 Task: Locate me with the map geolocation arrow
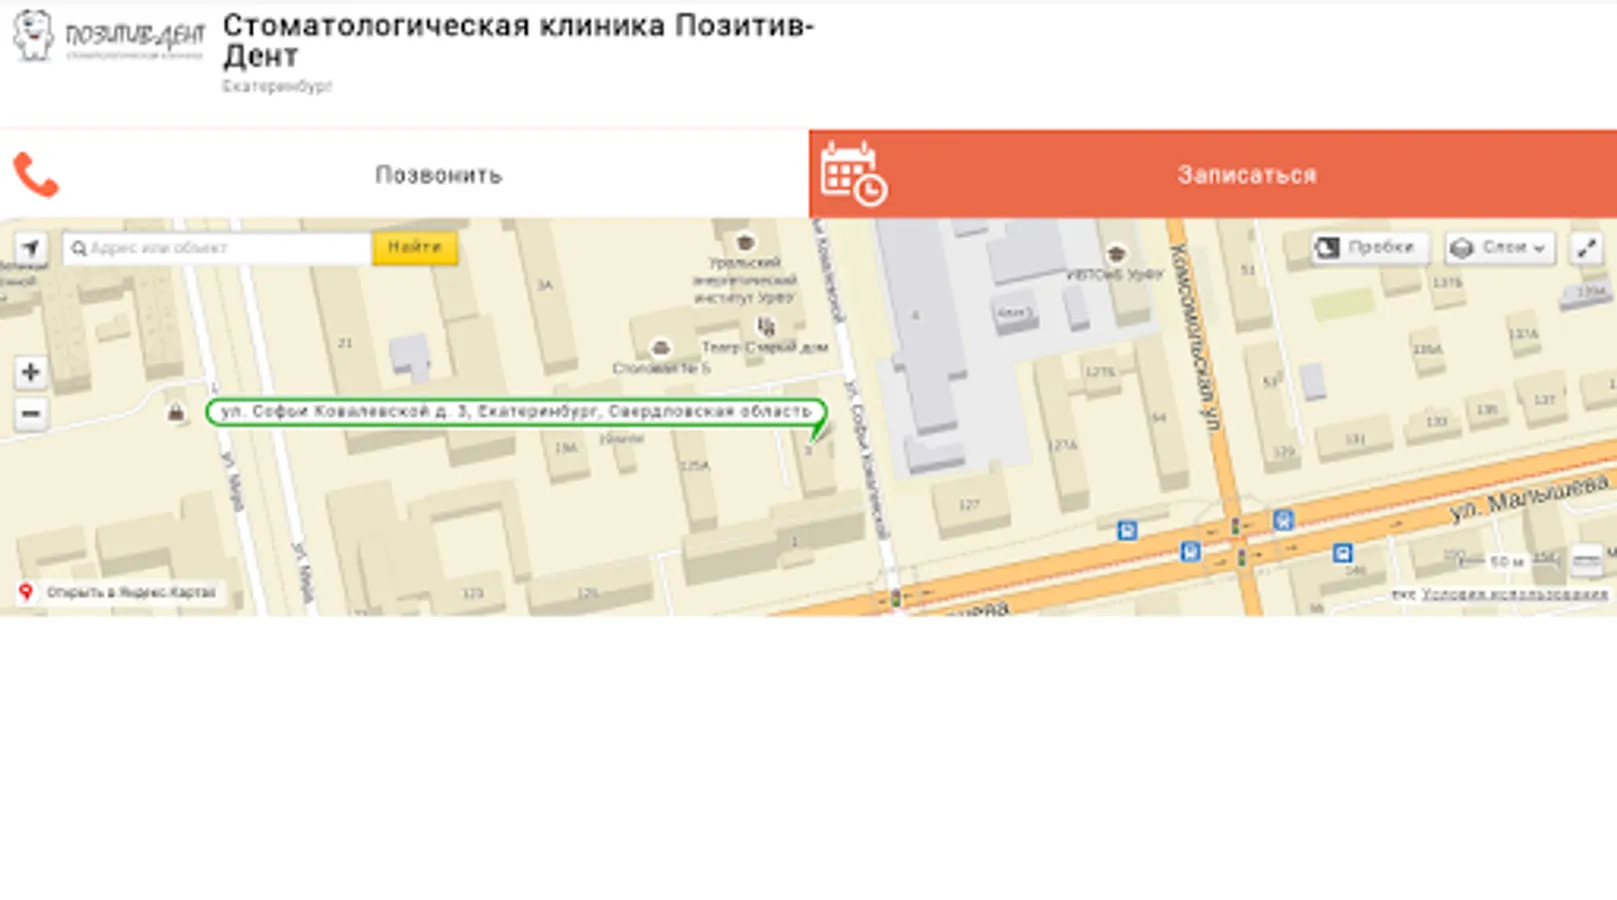point(31,248)
